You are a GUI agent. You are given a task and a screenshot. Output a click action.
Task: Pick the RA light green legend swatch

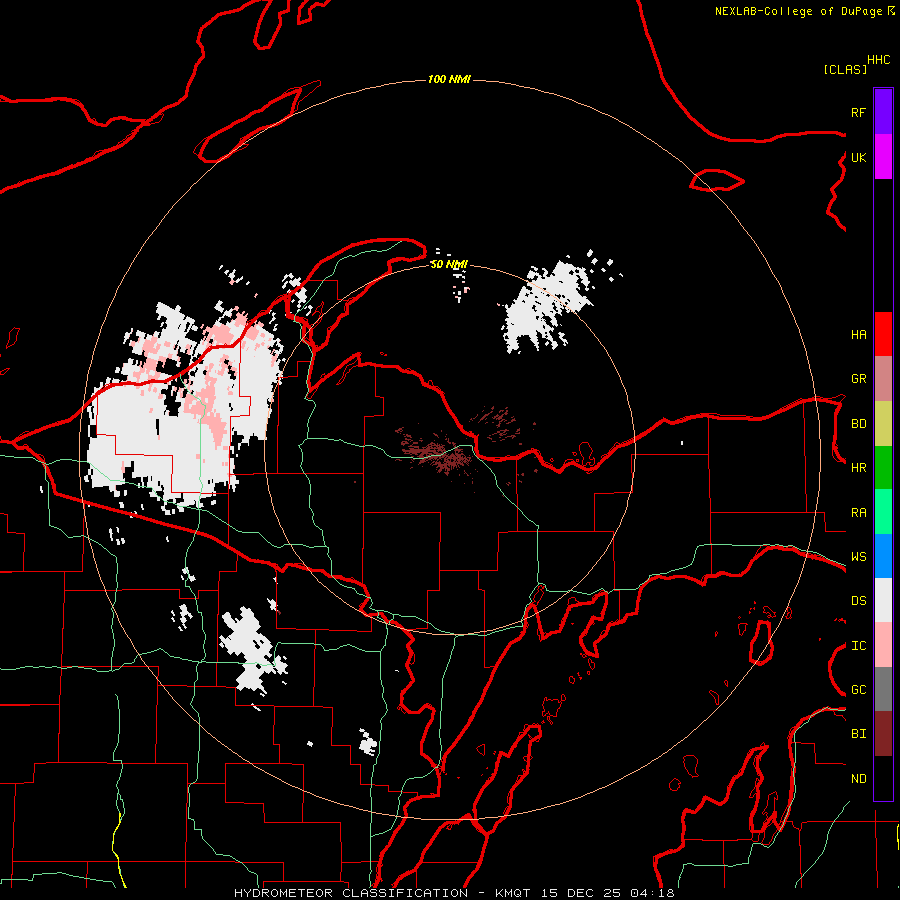(883, 512)
